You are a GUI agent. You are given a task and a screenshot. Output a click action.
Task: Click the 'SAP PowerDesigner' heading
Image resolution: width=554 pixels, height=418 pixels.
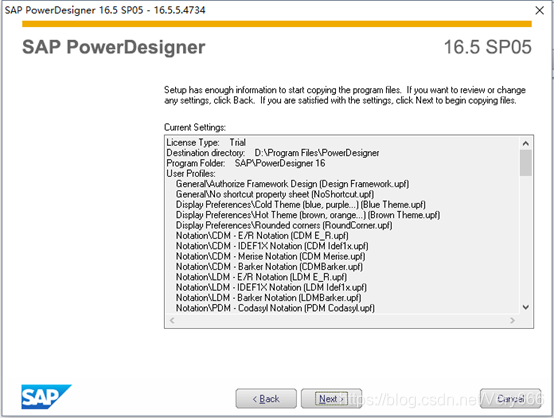tap(114, 47)
